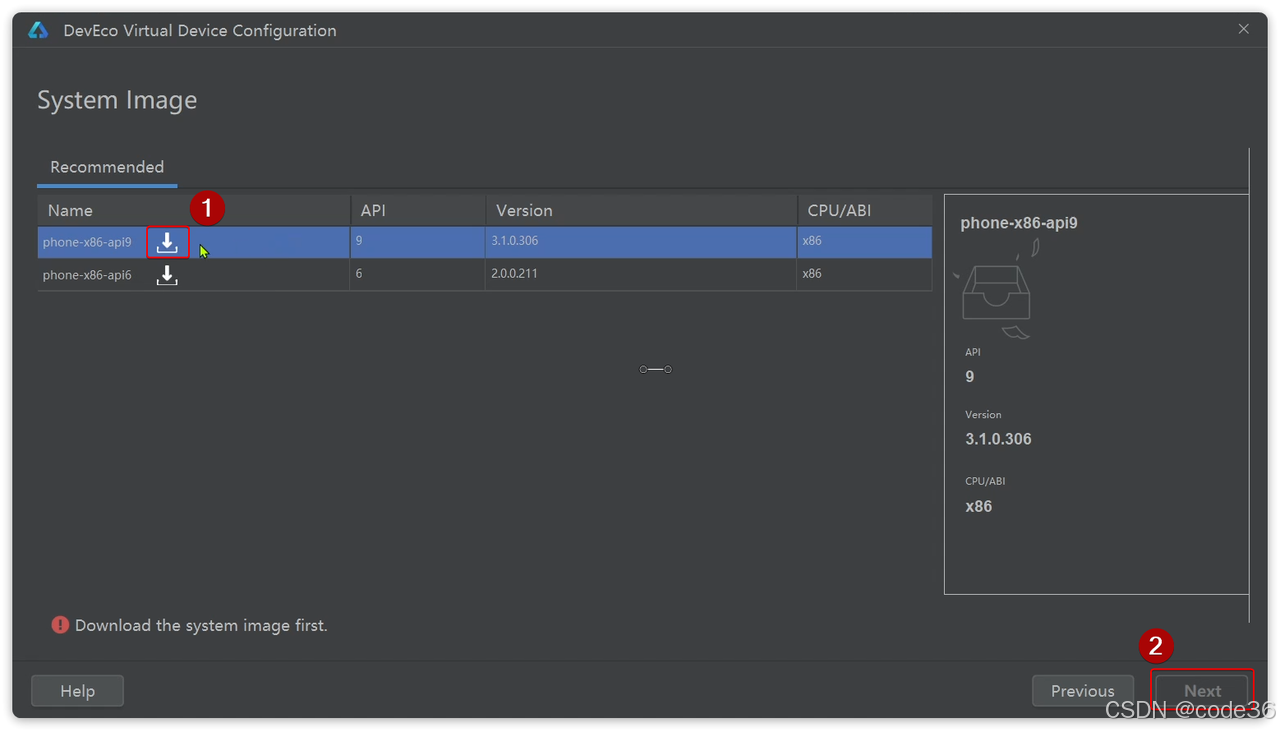Click the 'Download the system image first.' message
The image size is (1280, 732).
[x=201, y=625]
